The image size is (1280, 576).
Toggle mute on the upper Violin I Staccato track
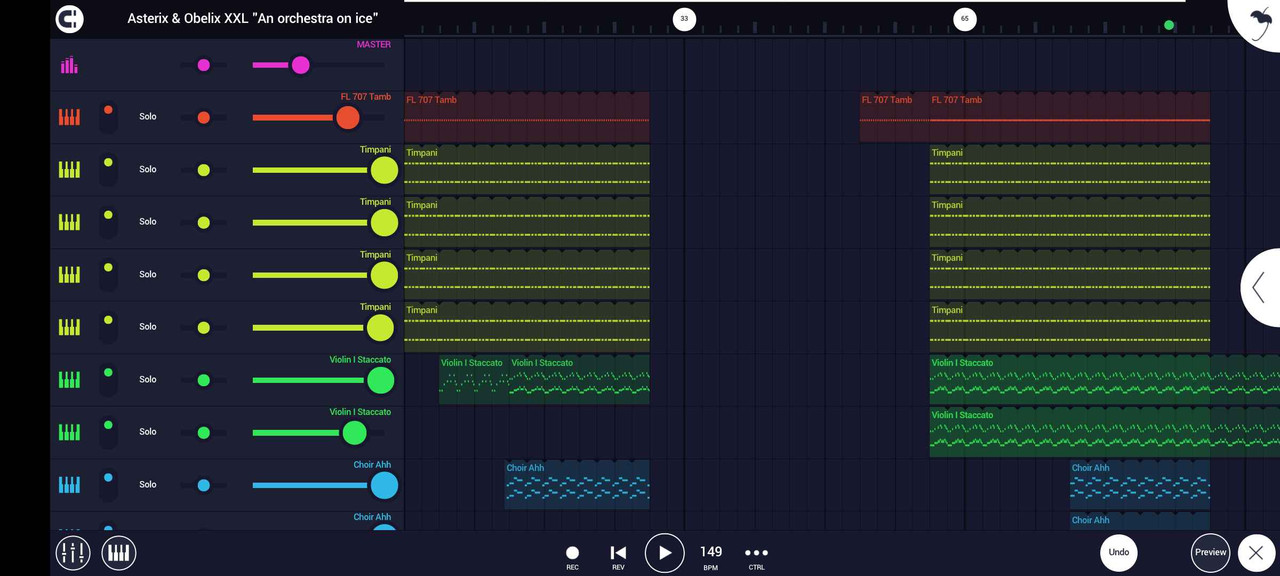[x=108, y=379]
